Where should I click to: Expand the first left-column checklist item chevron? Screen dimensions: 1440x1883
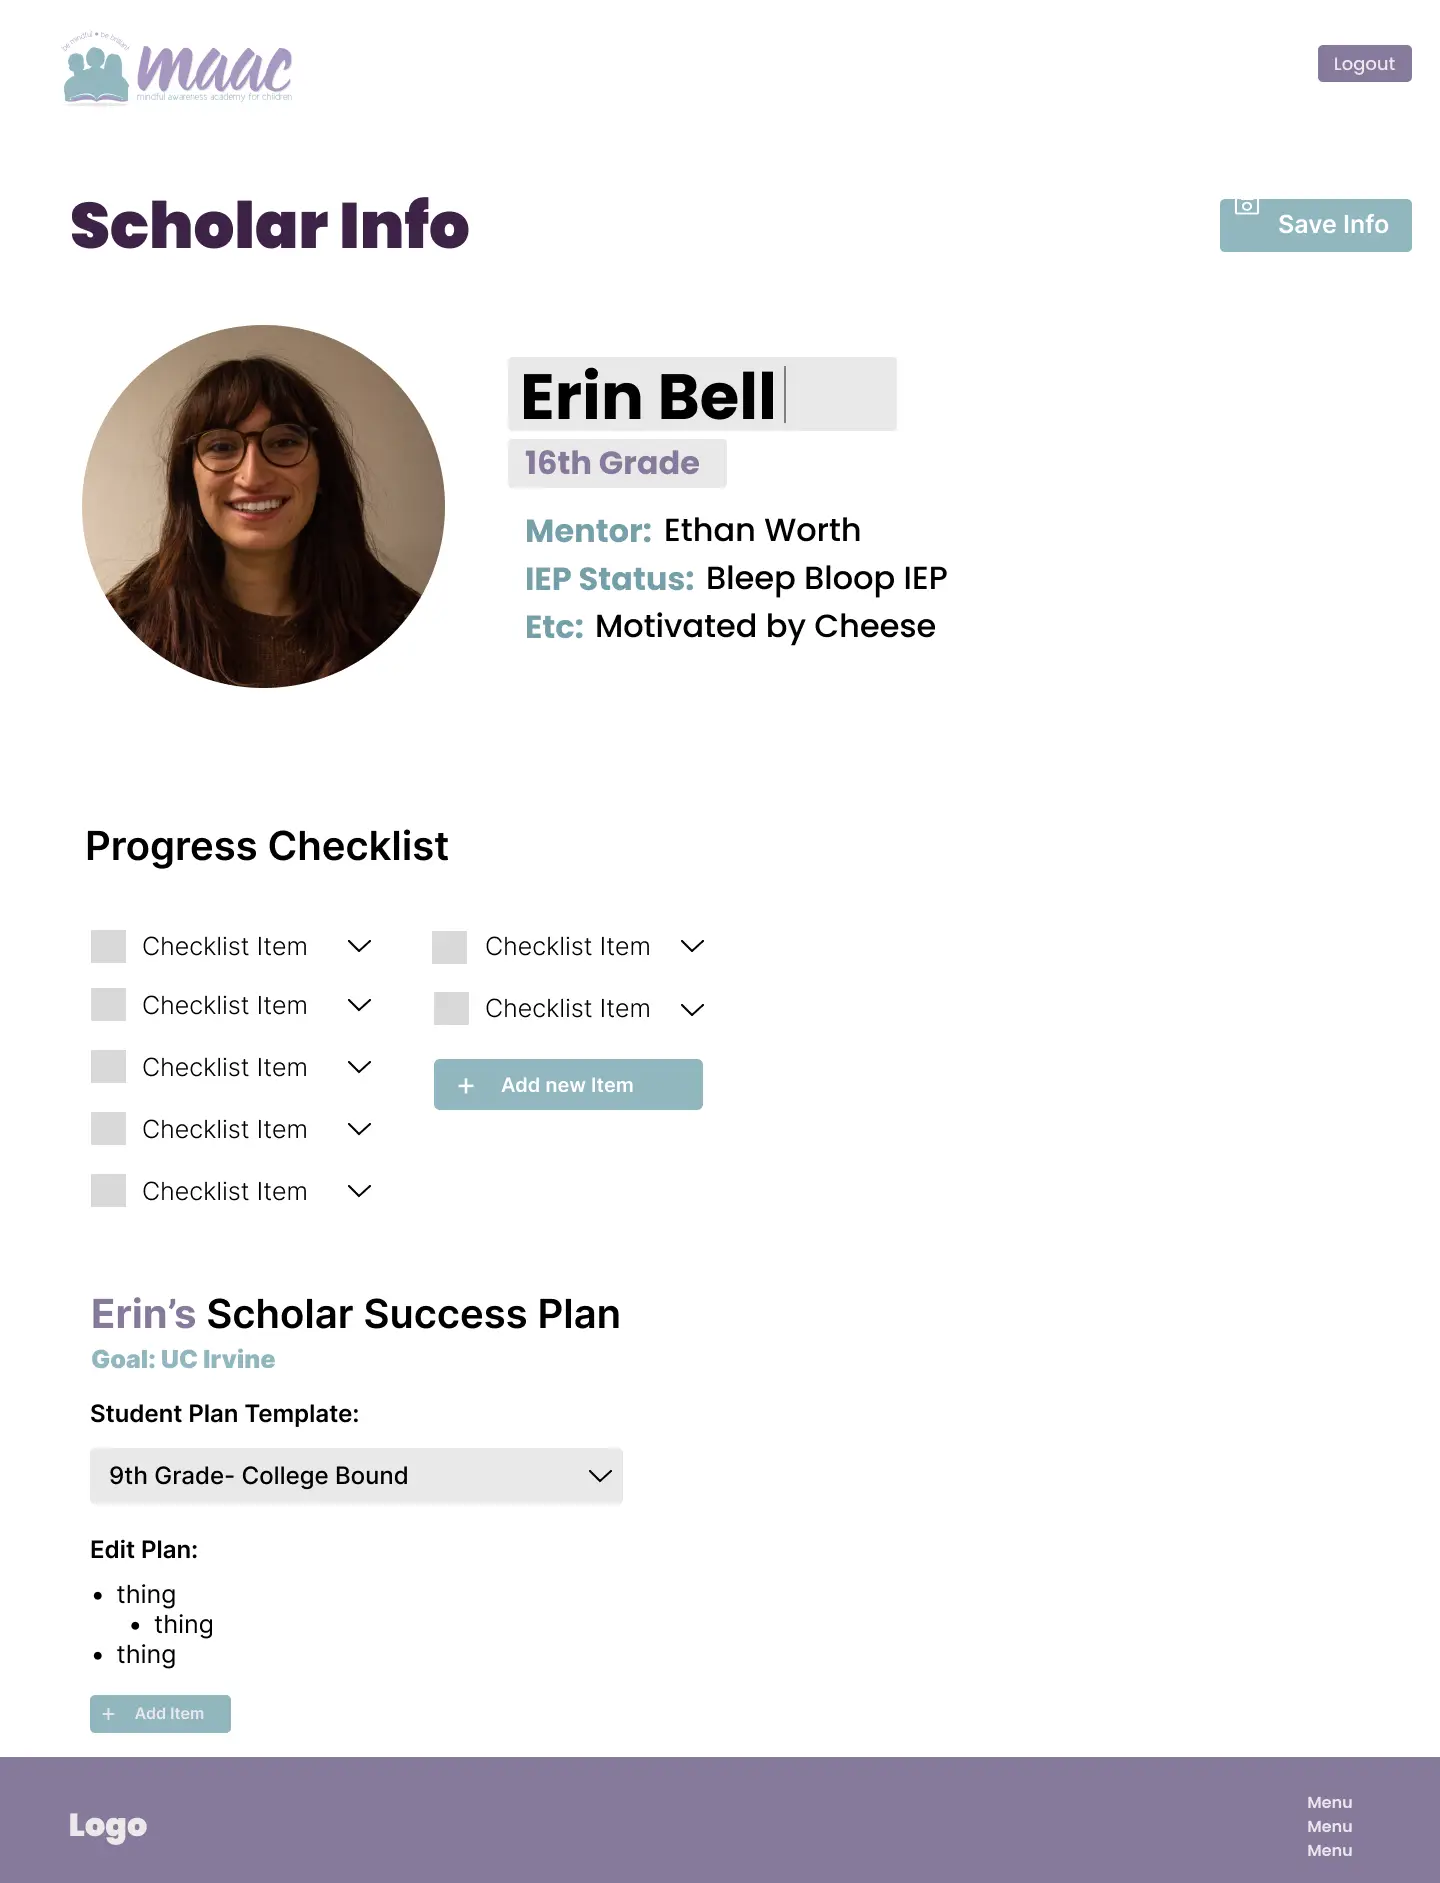click(360, 946)
